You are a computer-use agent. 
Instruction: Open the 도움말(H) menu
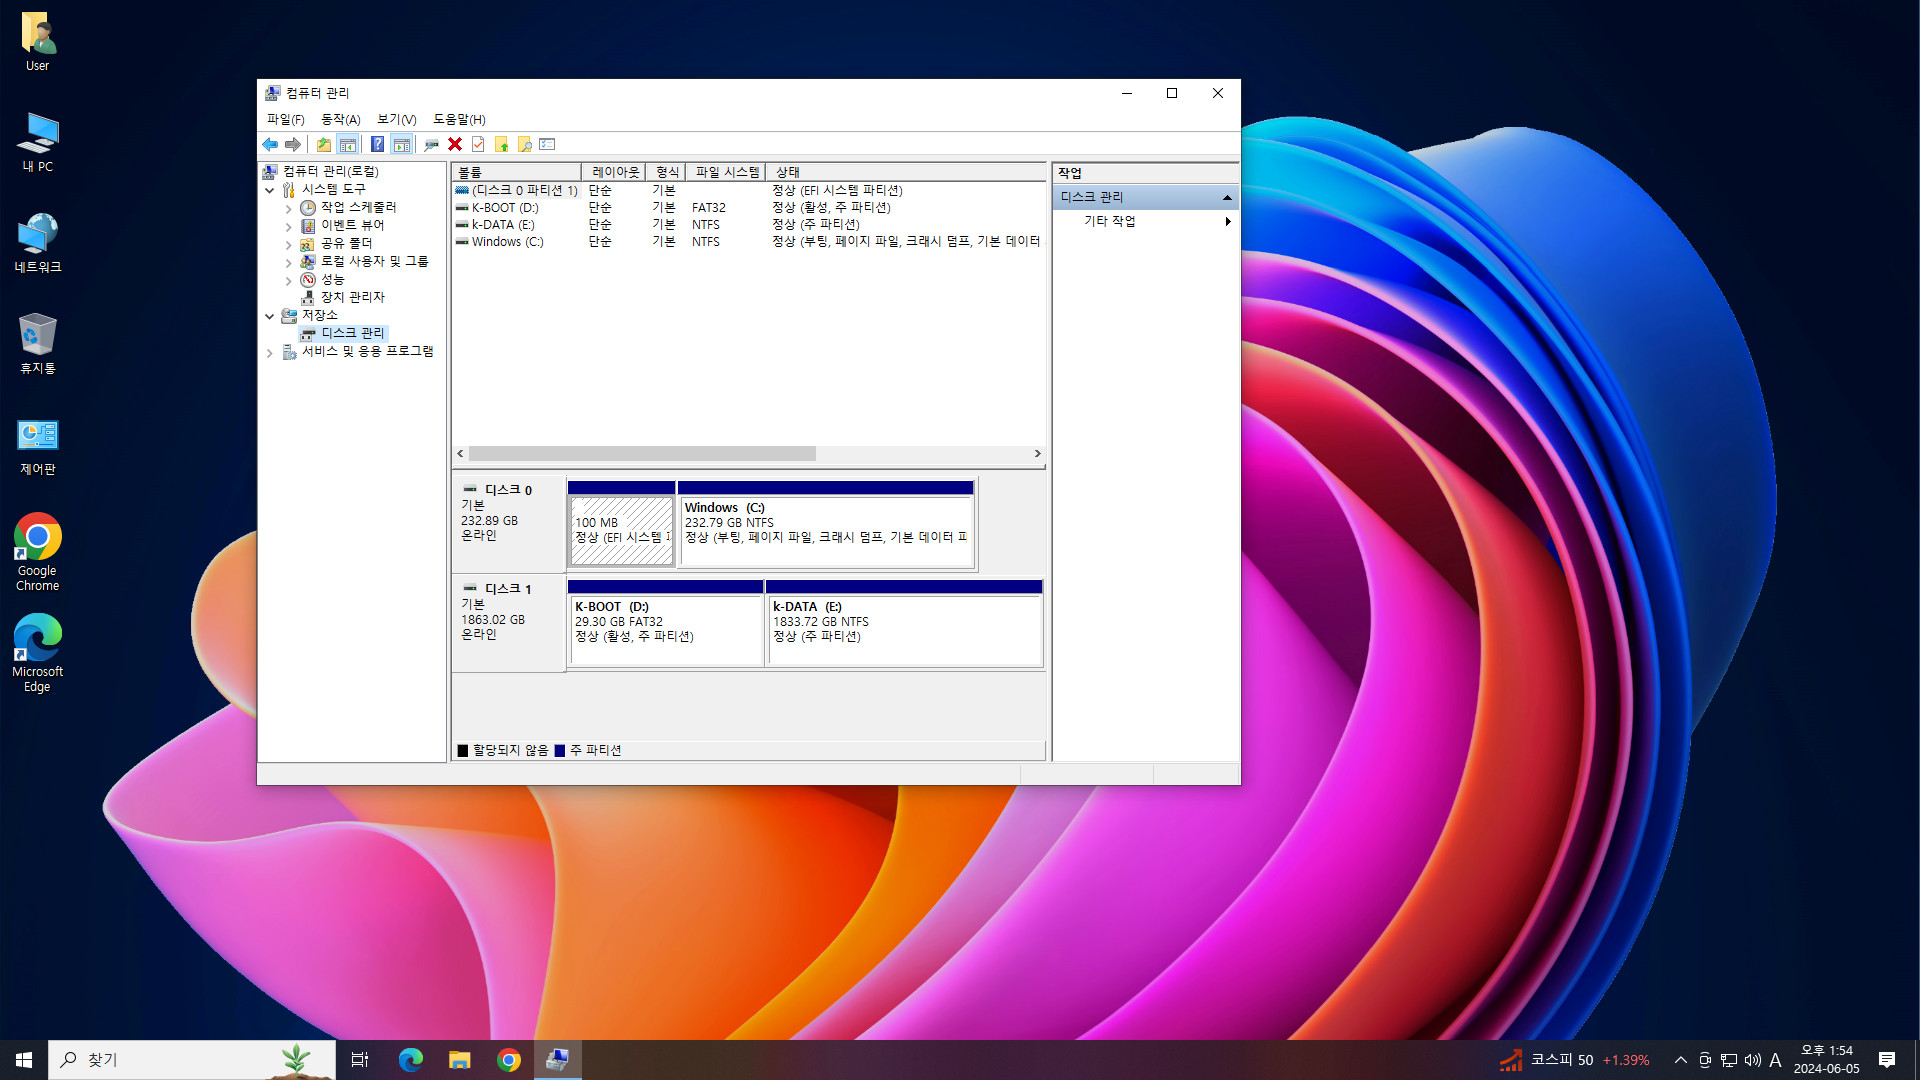pyautogui.click(x=459, y=119)
